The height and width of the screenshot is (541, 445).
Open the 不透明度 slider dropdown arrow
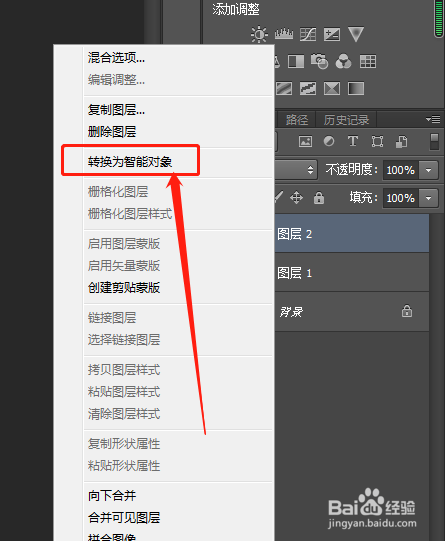(429, 170)
